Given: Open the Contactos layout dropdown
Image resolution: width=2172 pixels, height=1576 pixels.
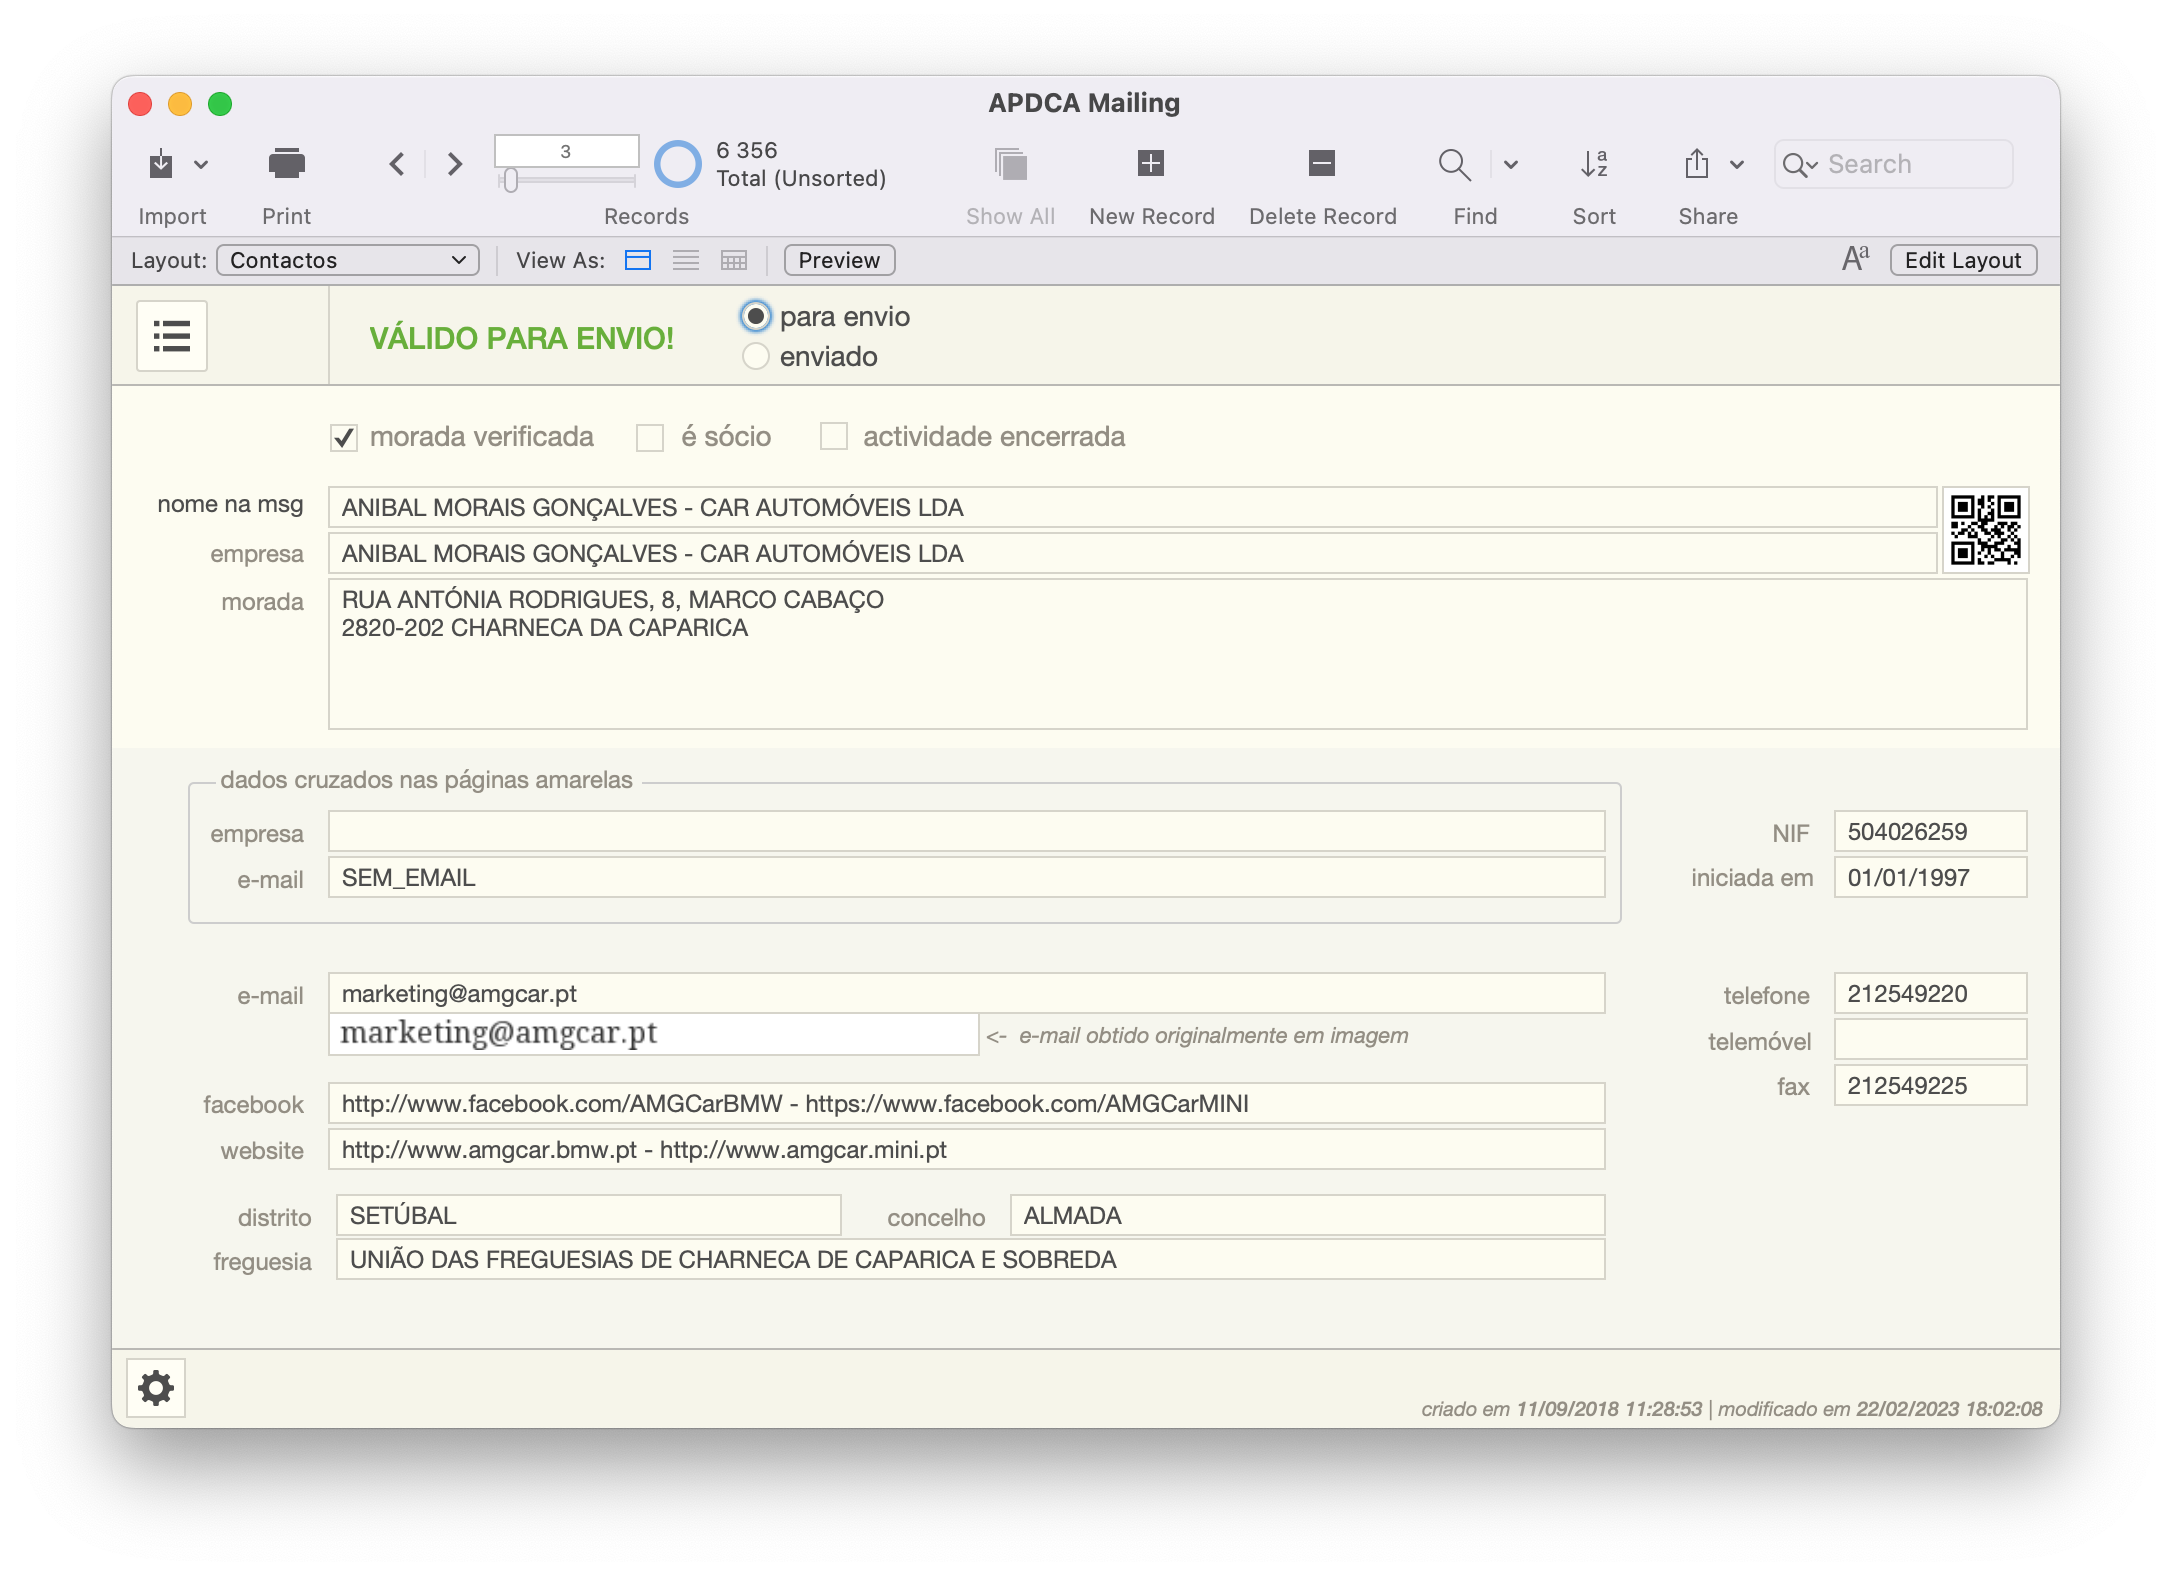Looking at the screenshot, I should tap(348, 260).
